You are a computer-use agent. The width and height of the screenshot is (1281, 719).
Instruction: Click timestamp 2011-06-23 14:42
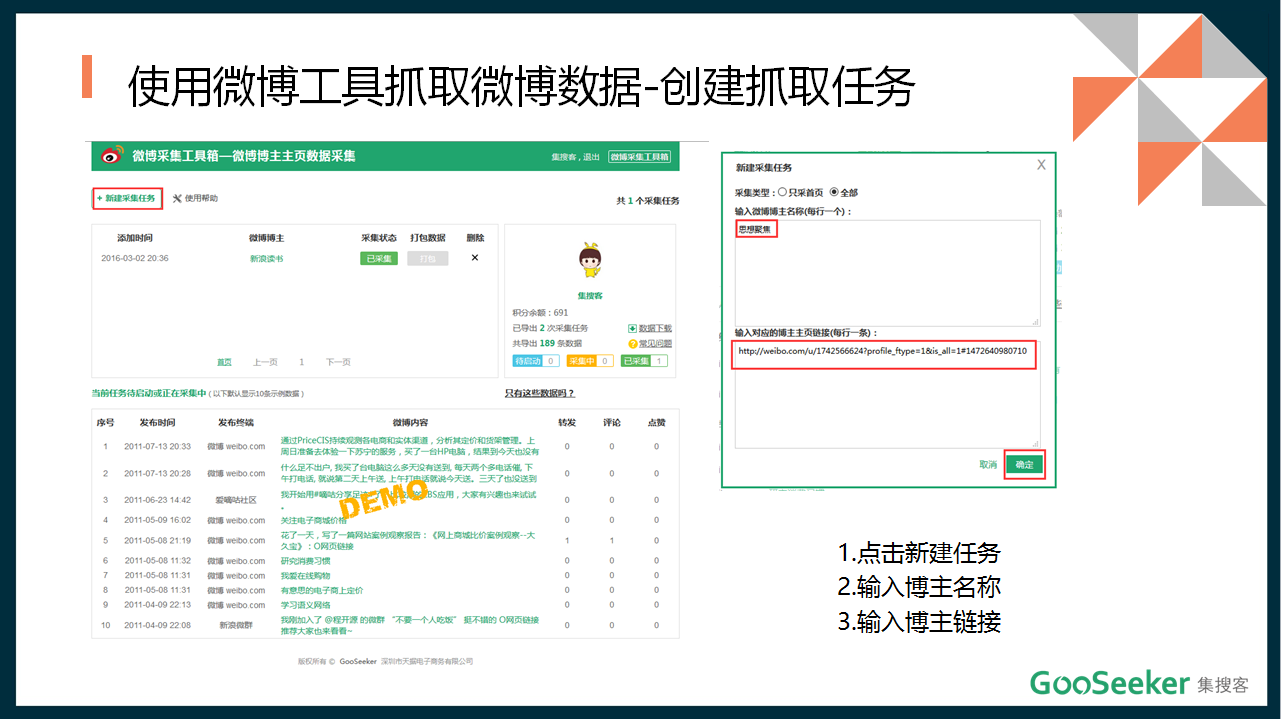pyautogui.click(x=157, y=500)
